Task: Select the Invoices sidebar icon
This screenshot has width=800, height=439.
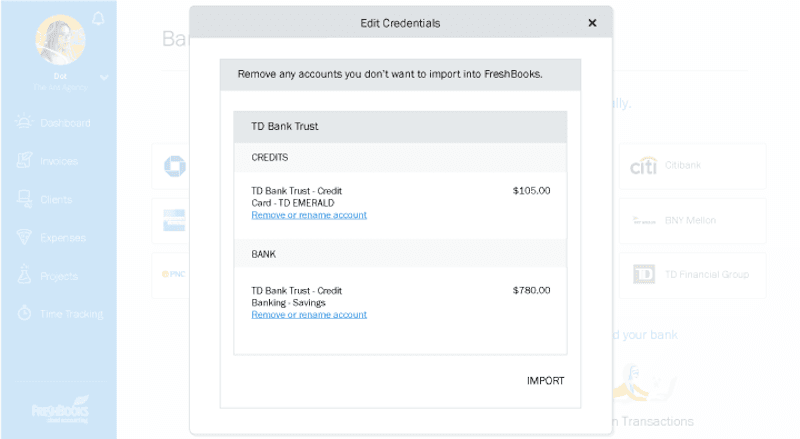Action: point(24,161)
